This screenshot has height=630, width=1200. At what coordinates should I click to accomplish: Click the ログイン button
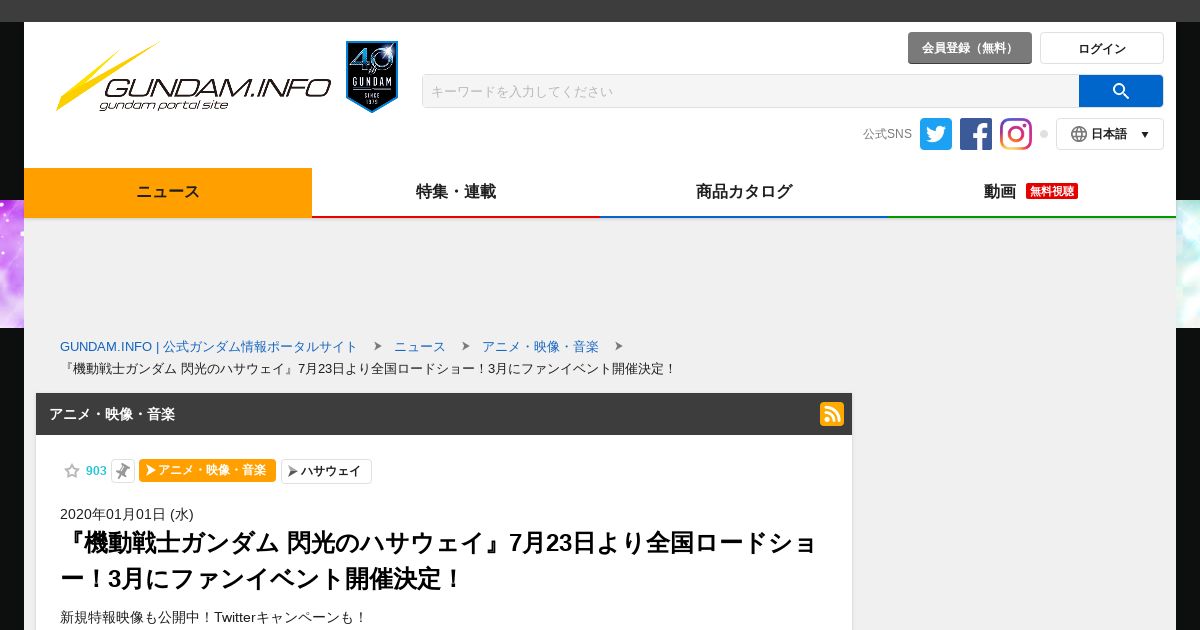tap(1102, 48)
